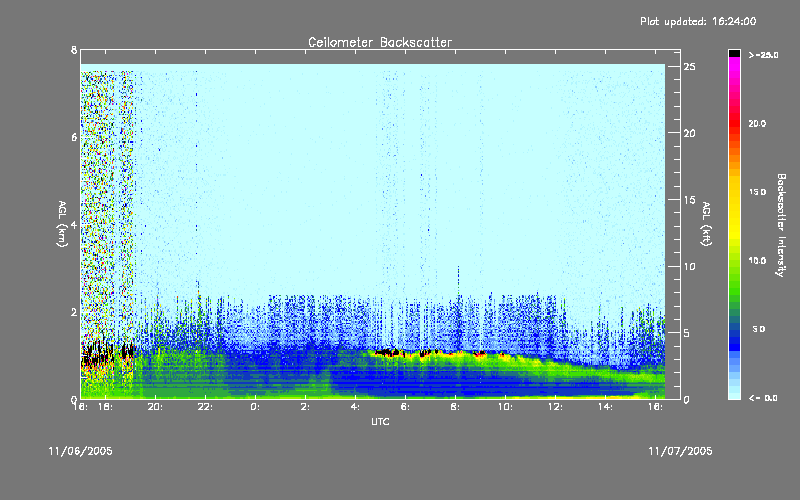The height and width of the screenshot is (500, 800).
Task: Click the "20.0" colorbar label
Action: [758, 124]
